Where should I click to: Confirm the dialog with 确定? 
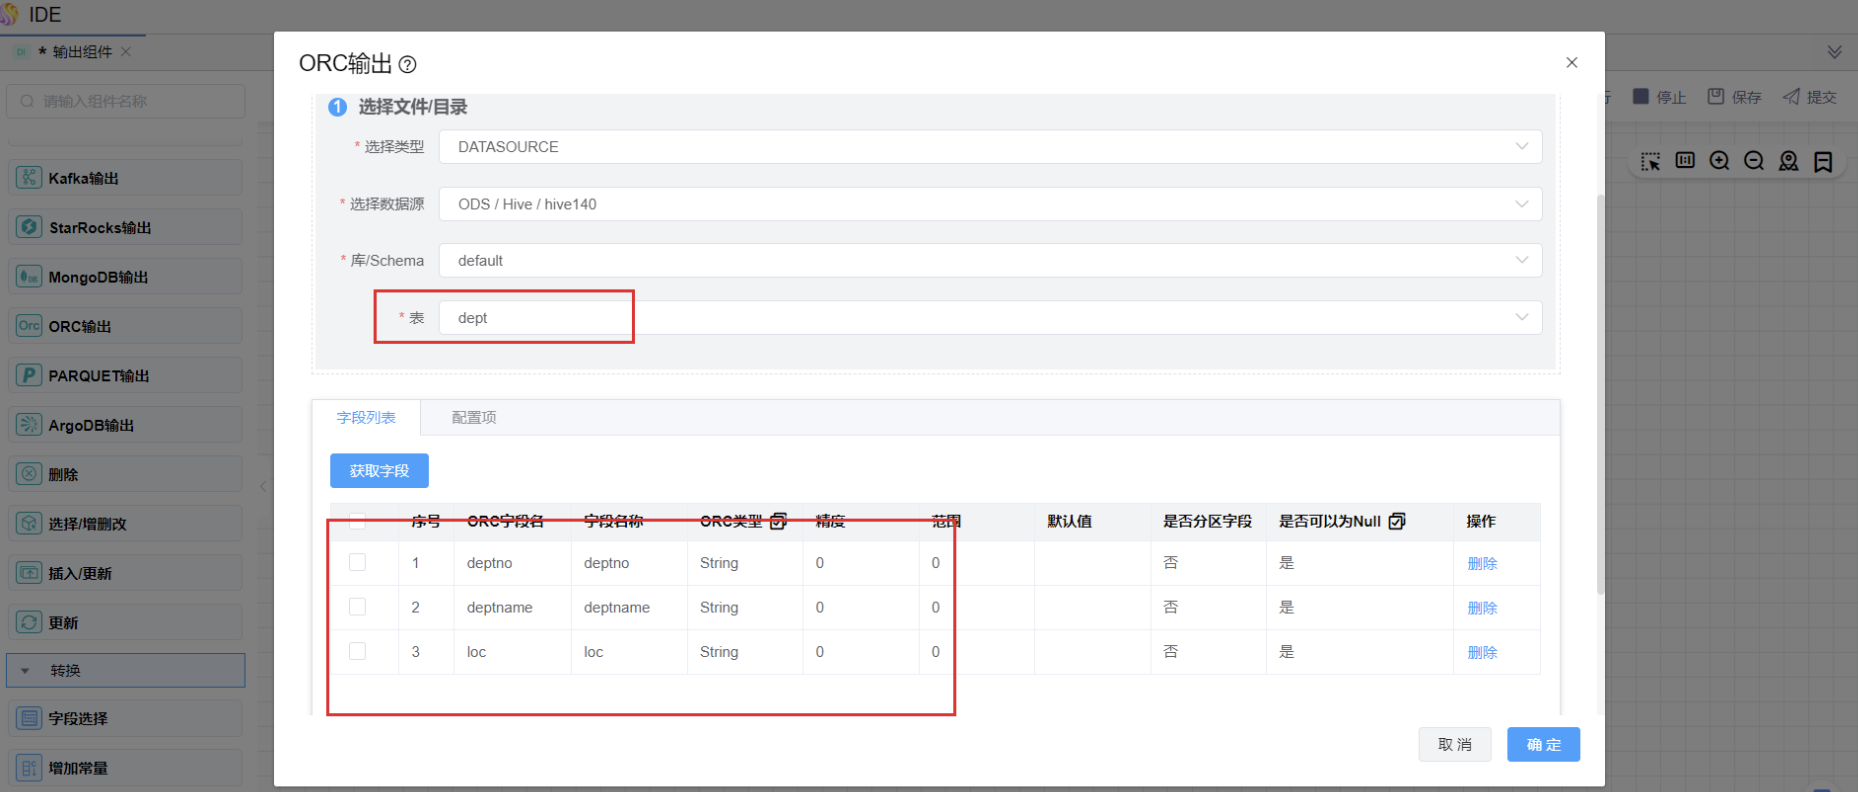[x=1544, y=744]
